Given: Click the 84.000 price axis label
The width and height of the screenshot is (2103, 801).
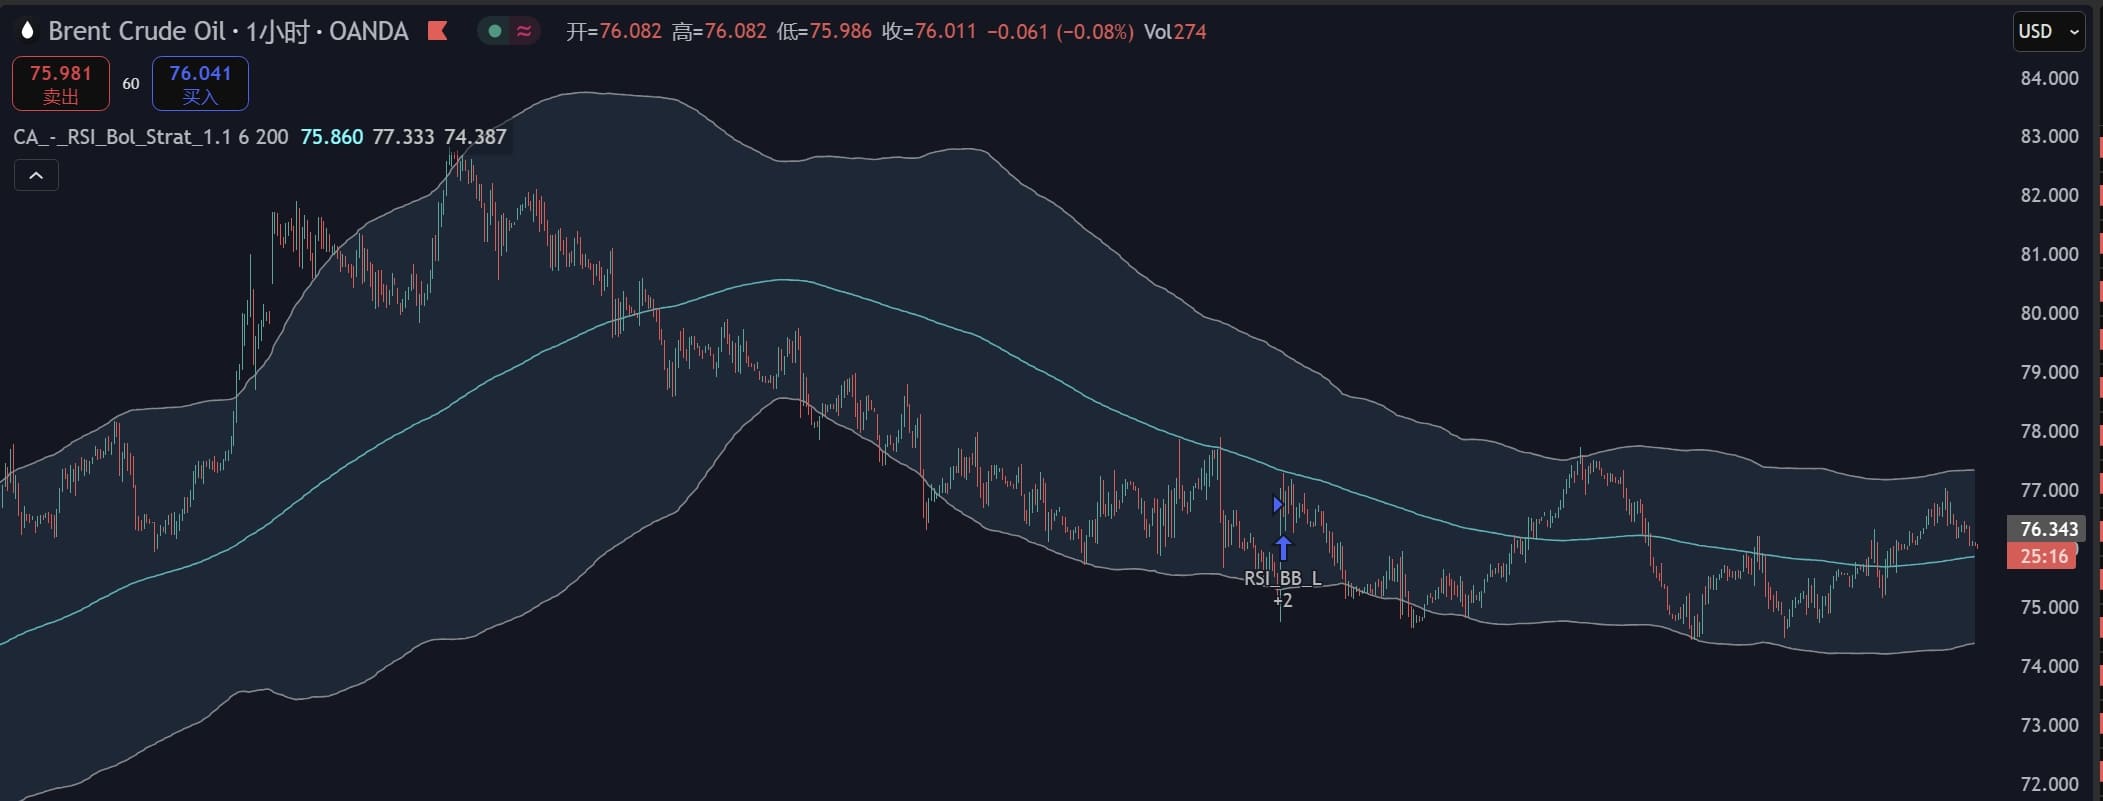Looking at the screenshot, I should tap(2049, 78).
